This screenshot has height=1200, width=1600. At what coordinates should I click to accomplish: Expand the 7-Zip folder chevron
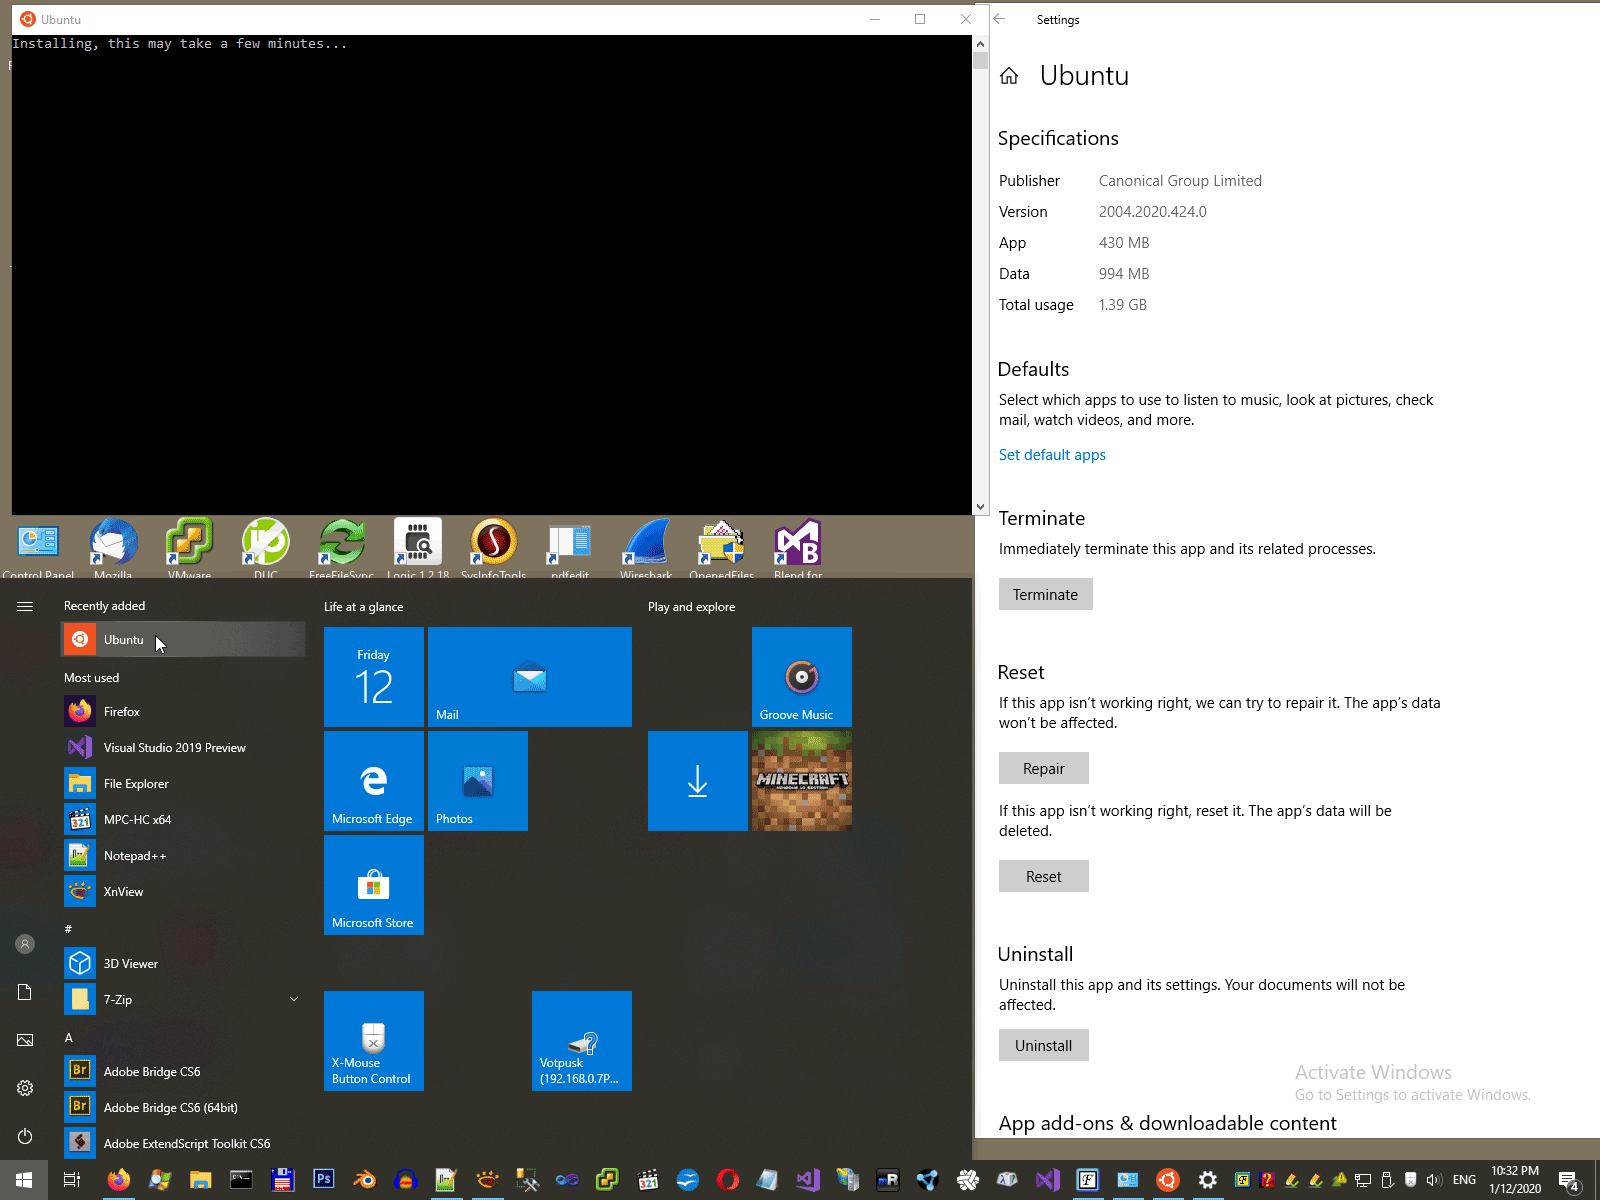(x=294, y=999)
